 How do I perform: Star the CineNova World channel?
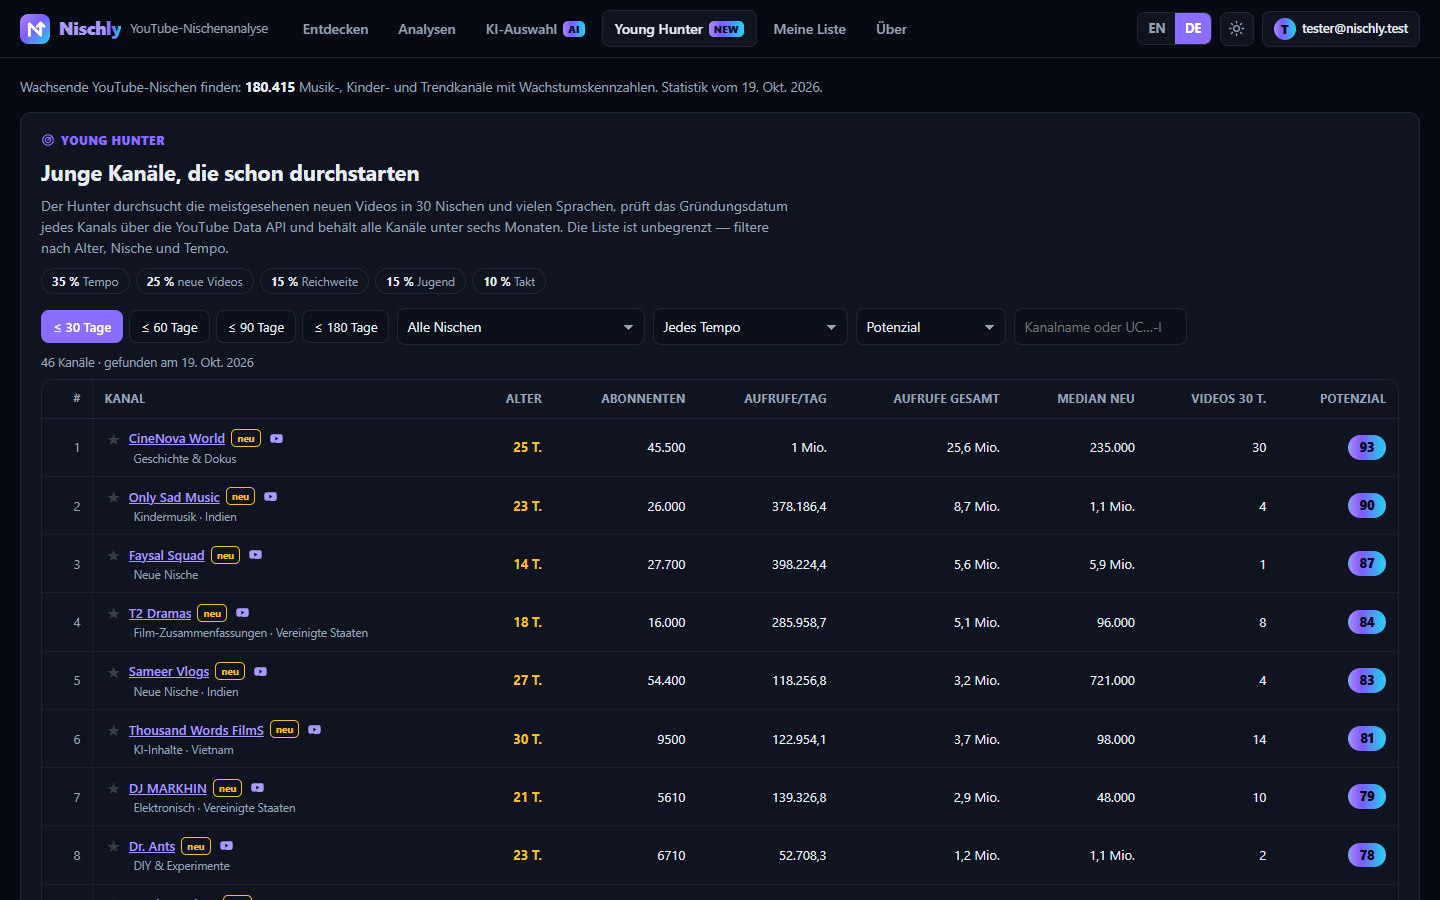click(x=114, y=439)
